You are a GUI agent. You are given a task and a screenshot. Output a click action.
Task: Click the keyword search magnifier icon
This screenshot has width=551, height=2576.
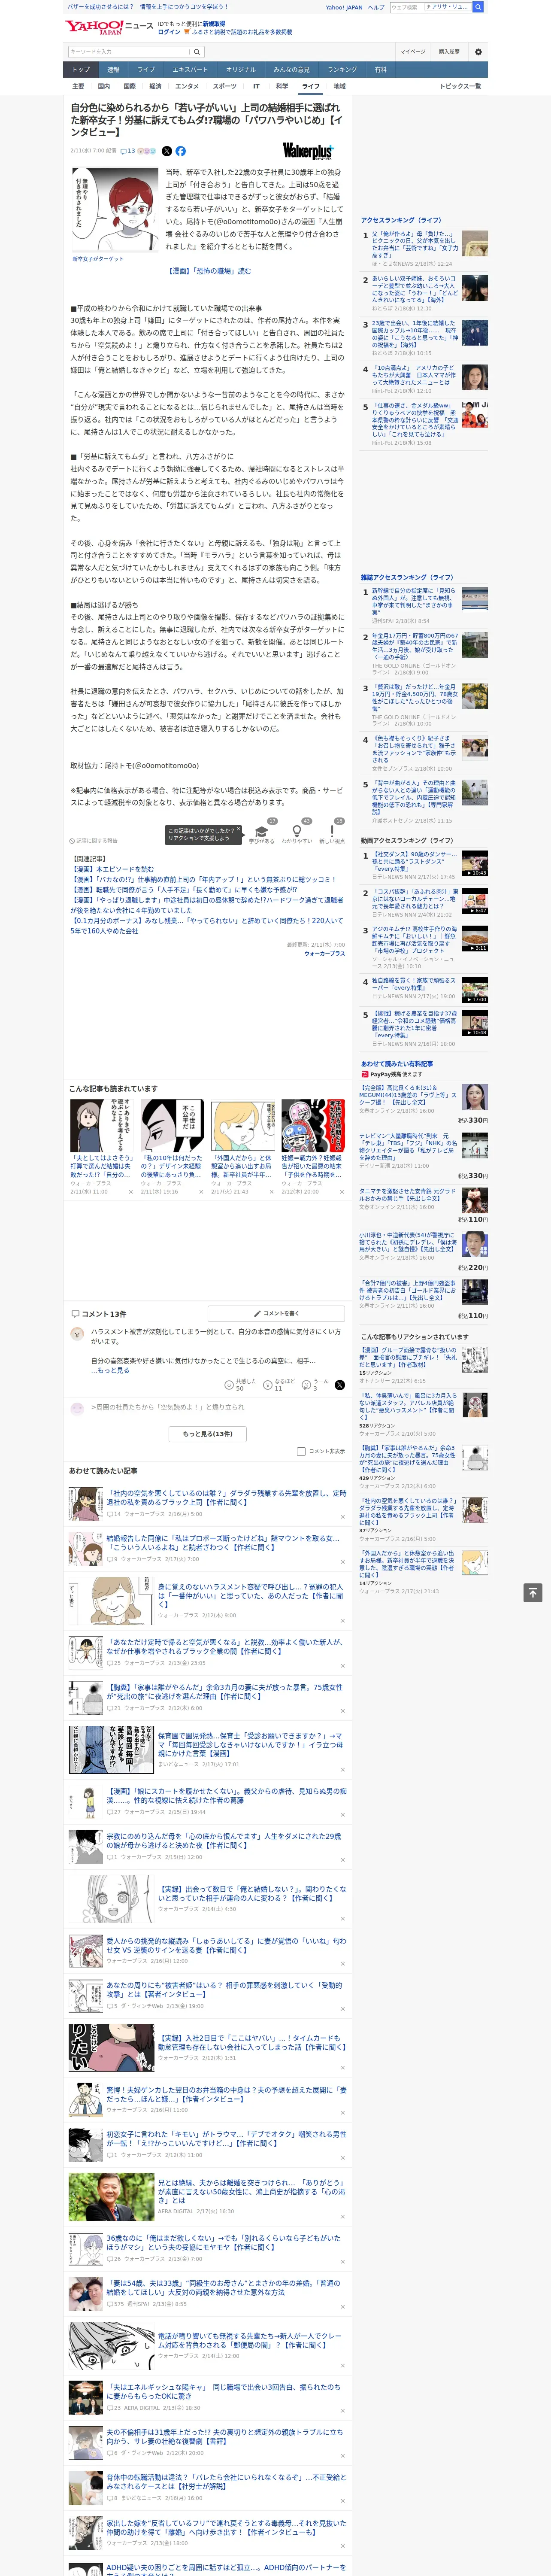[197, 52]
